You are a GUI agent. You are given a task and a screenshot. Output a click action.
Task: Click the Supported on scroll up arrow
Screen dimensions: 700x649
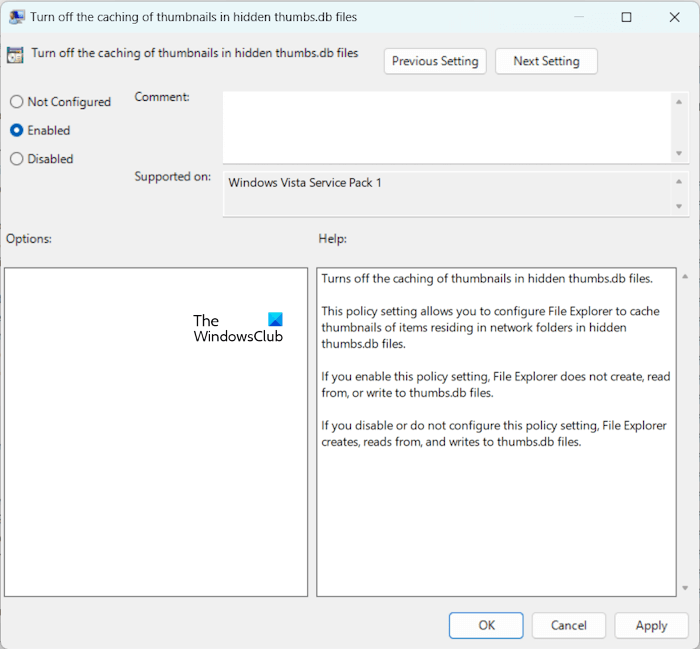tap(679, 181)
